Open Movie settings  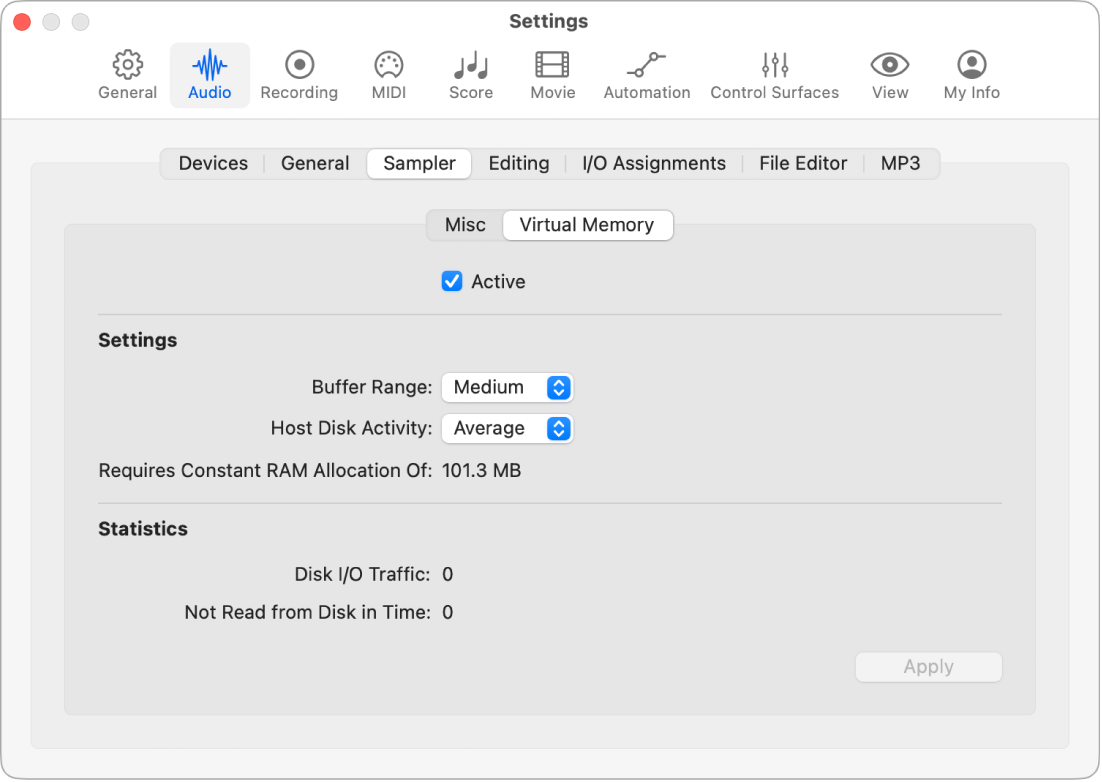click(x=552, y=74)
